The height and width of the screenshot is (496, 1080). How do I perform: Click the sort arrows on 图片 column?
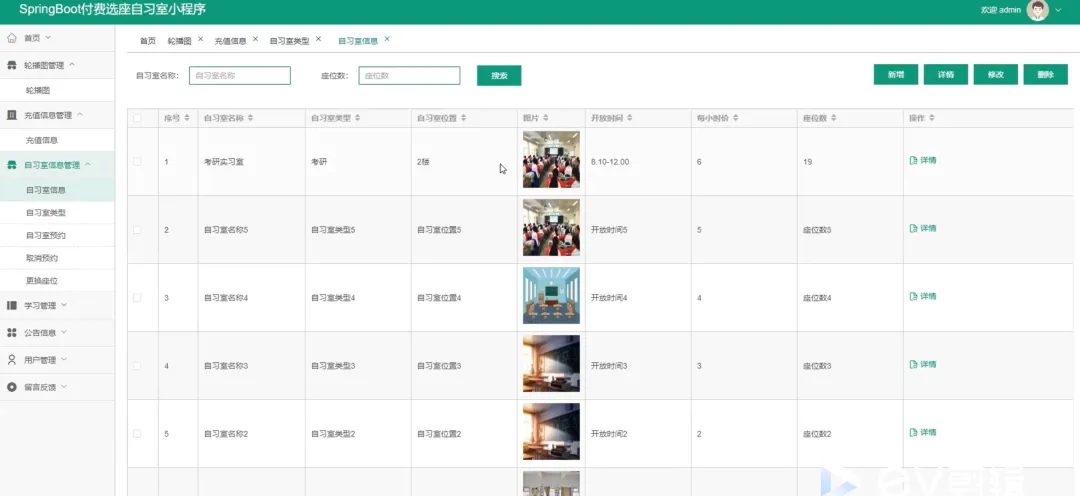546,118
